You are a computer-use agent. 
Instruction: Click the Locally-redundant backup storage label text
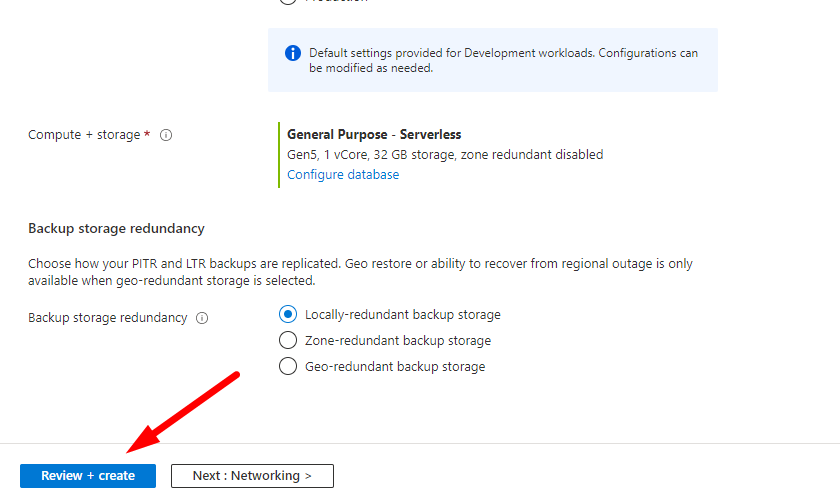pyautogui.click(x=402, y=314)
